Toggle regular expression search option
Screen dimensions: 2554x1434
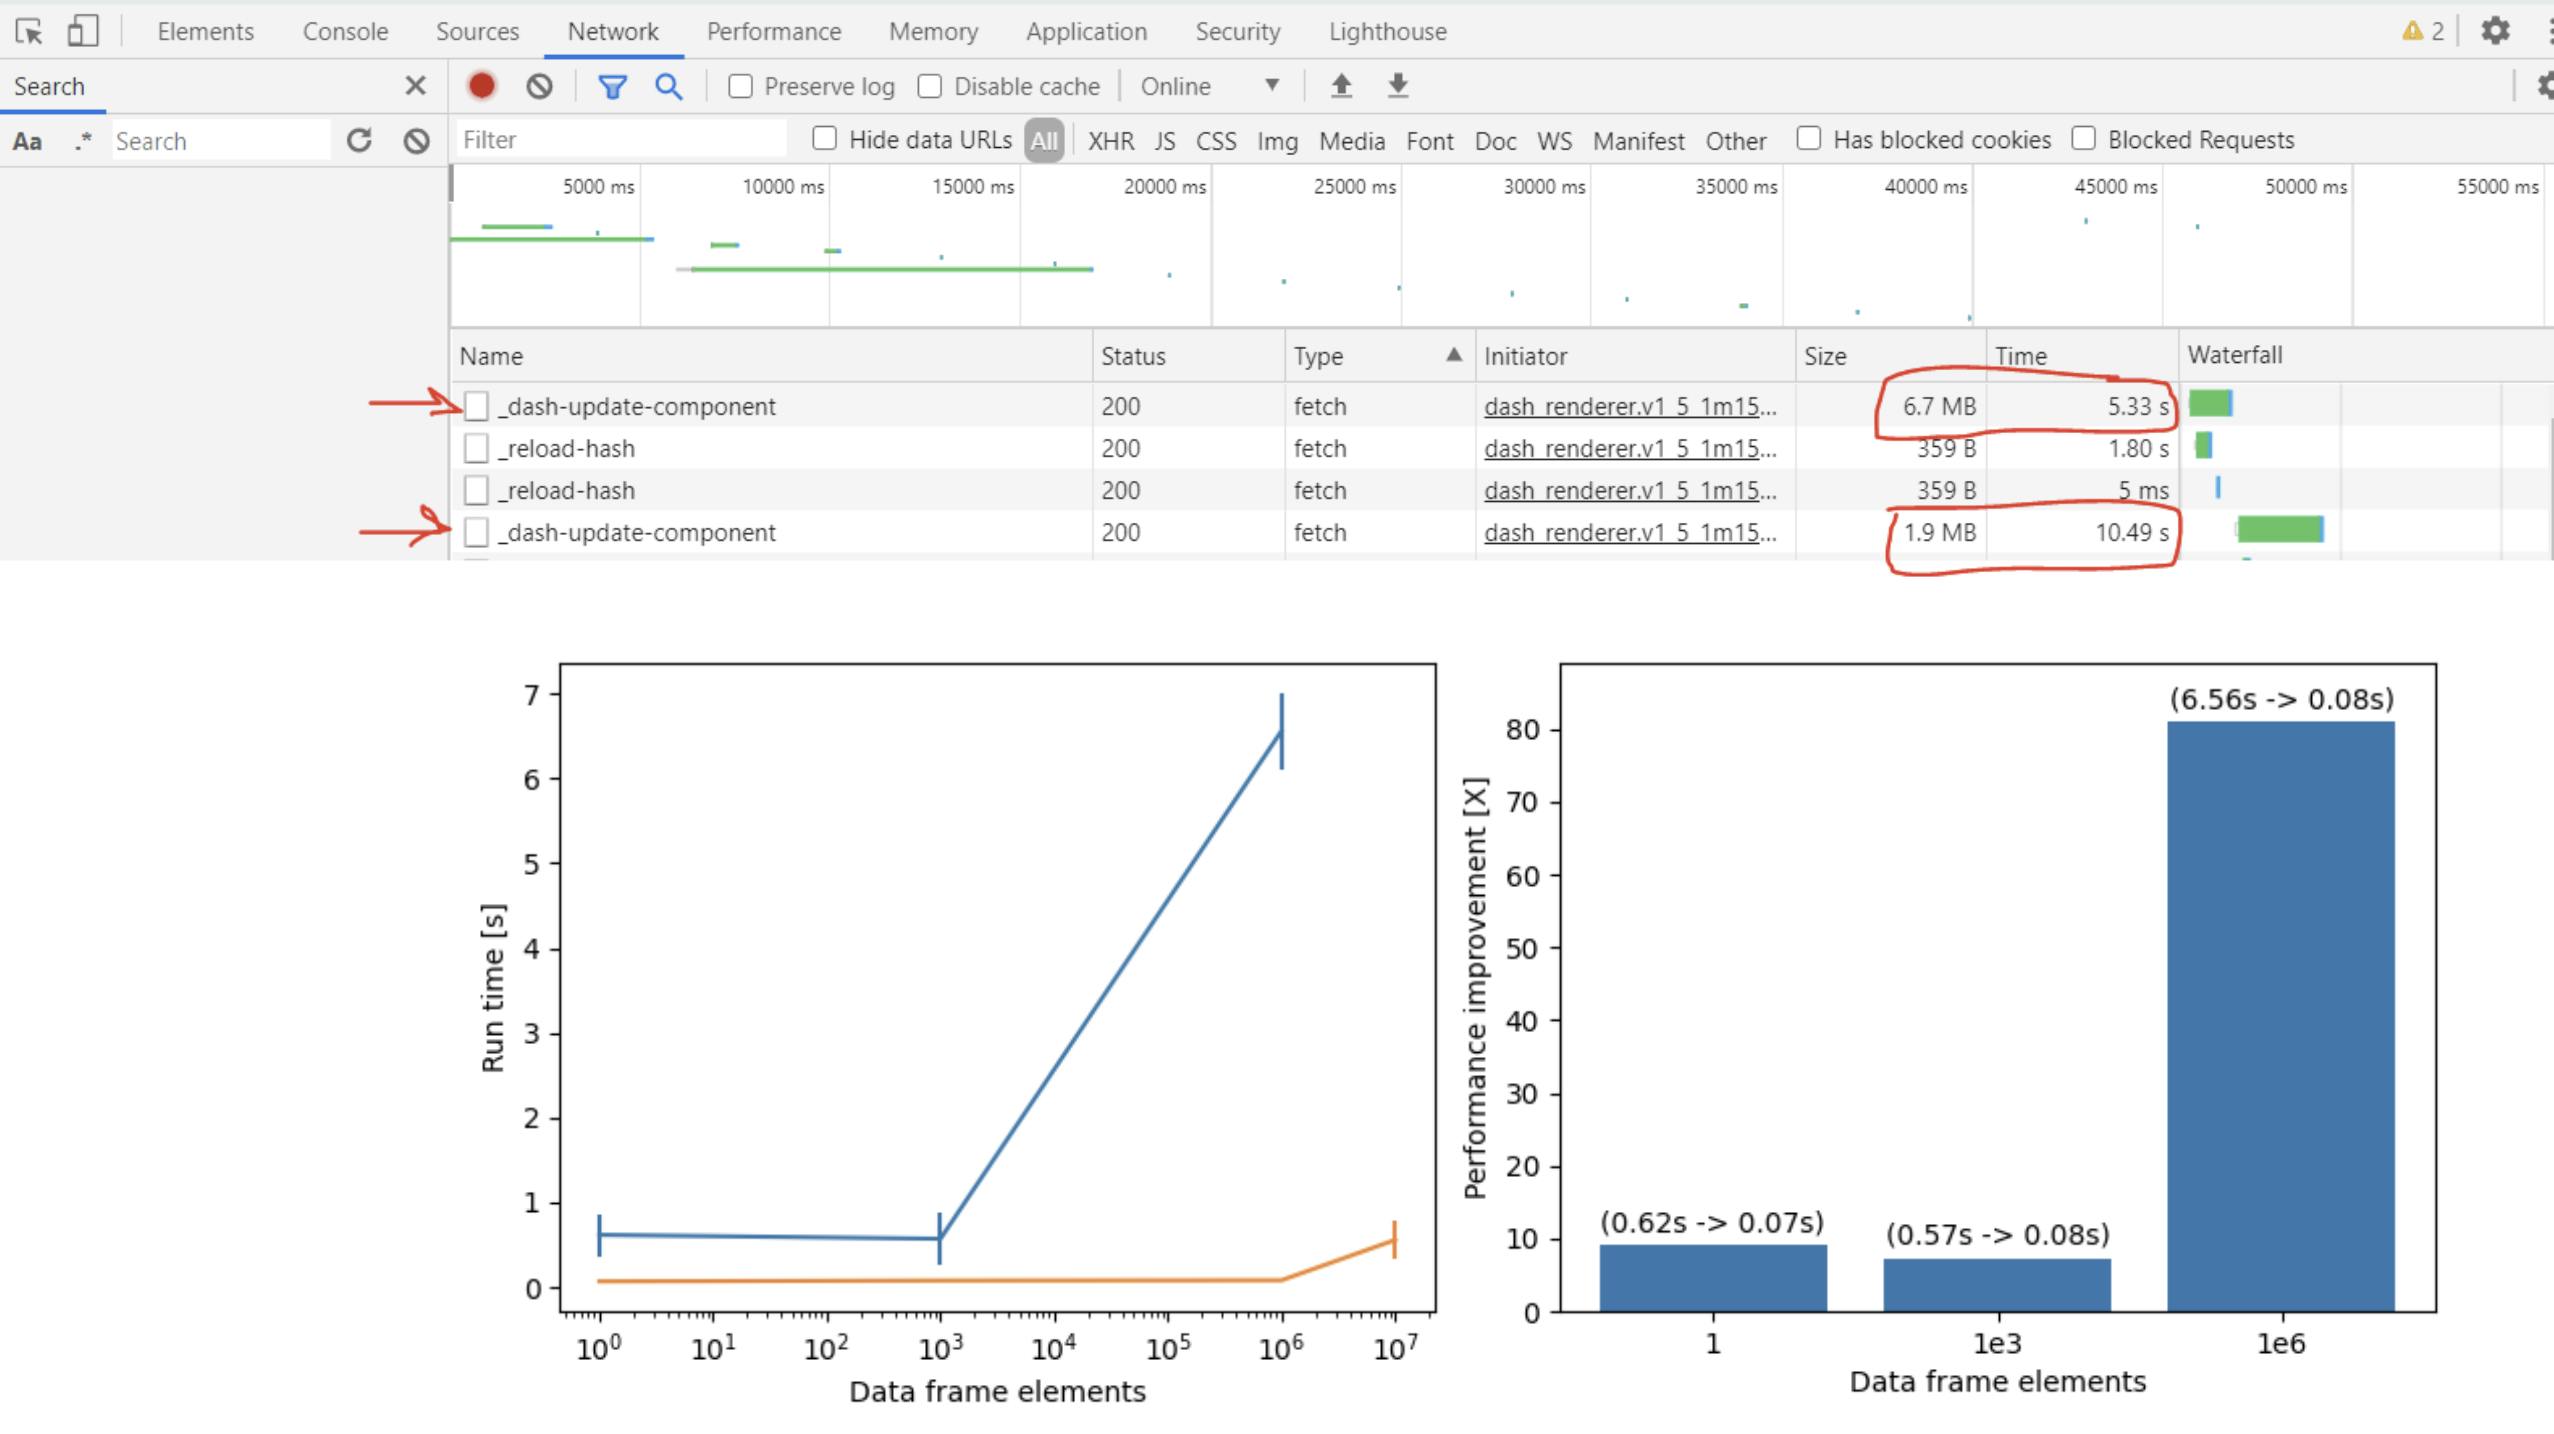click(x=83, y=141)
